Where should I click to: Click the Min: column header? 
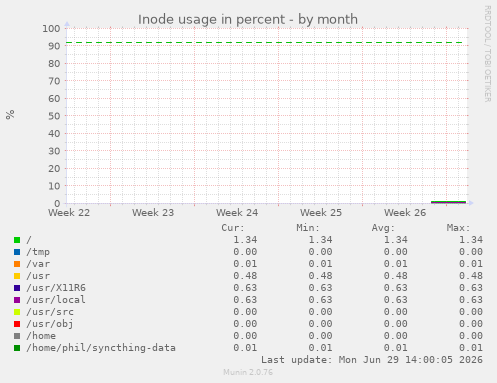[x=308, y=228]
